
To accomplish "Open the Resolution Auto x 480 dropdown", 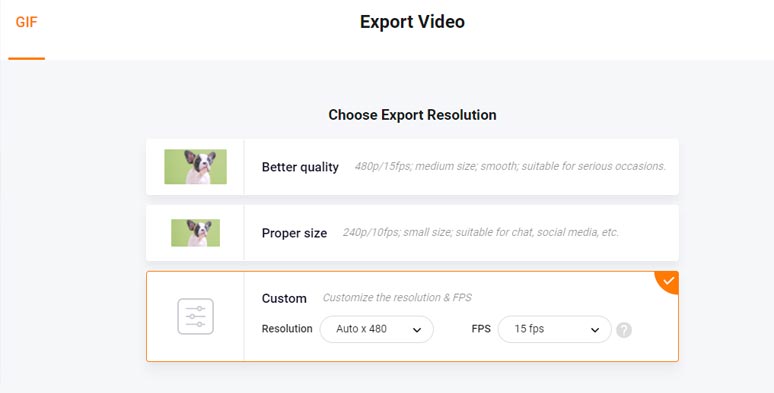I will [x=377, y=329].
